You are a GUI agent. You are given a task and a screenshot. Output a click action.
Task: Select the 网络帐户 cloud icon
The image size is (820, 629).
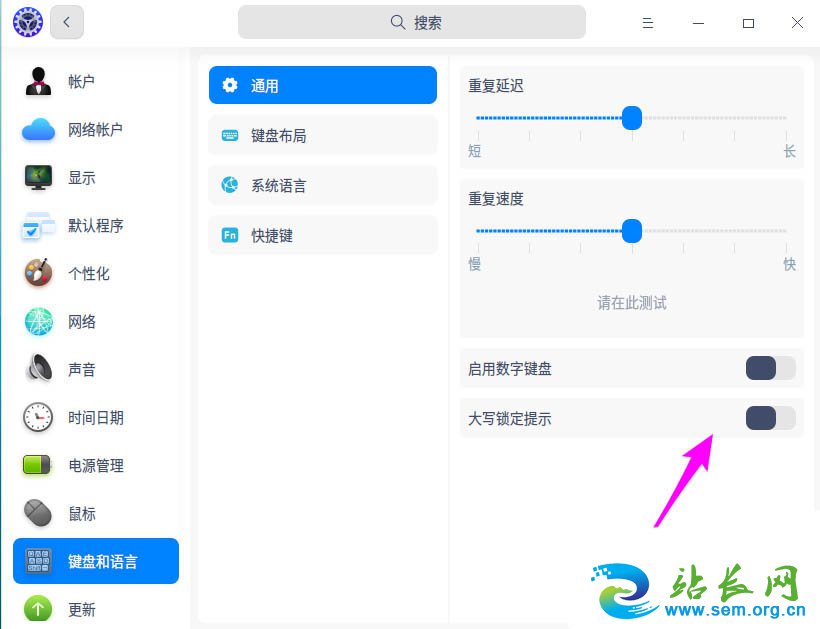(38, 129)
